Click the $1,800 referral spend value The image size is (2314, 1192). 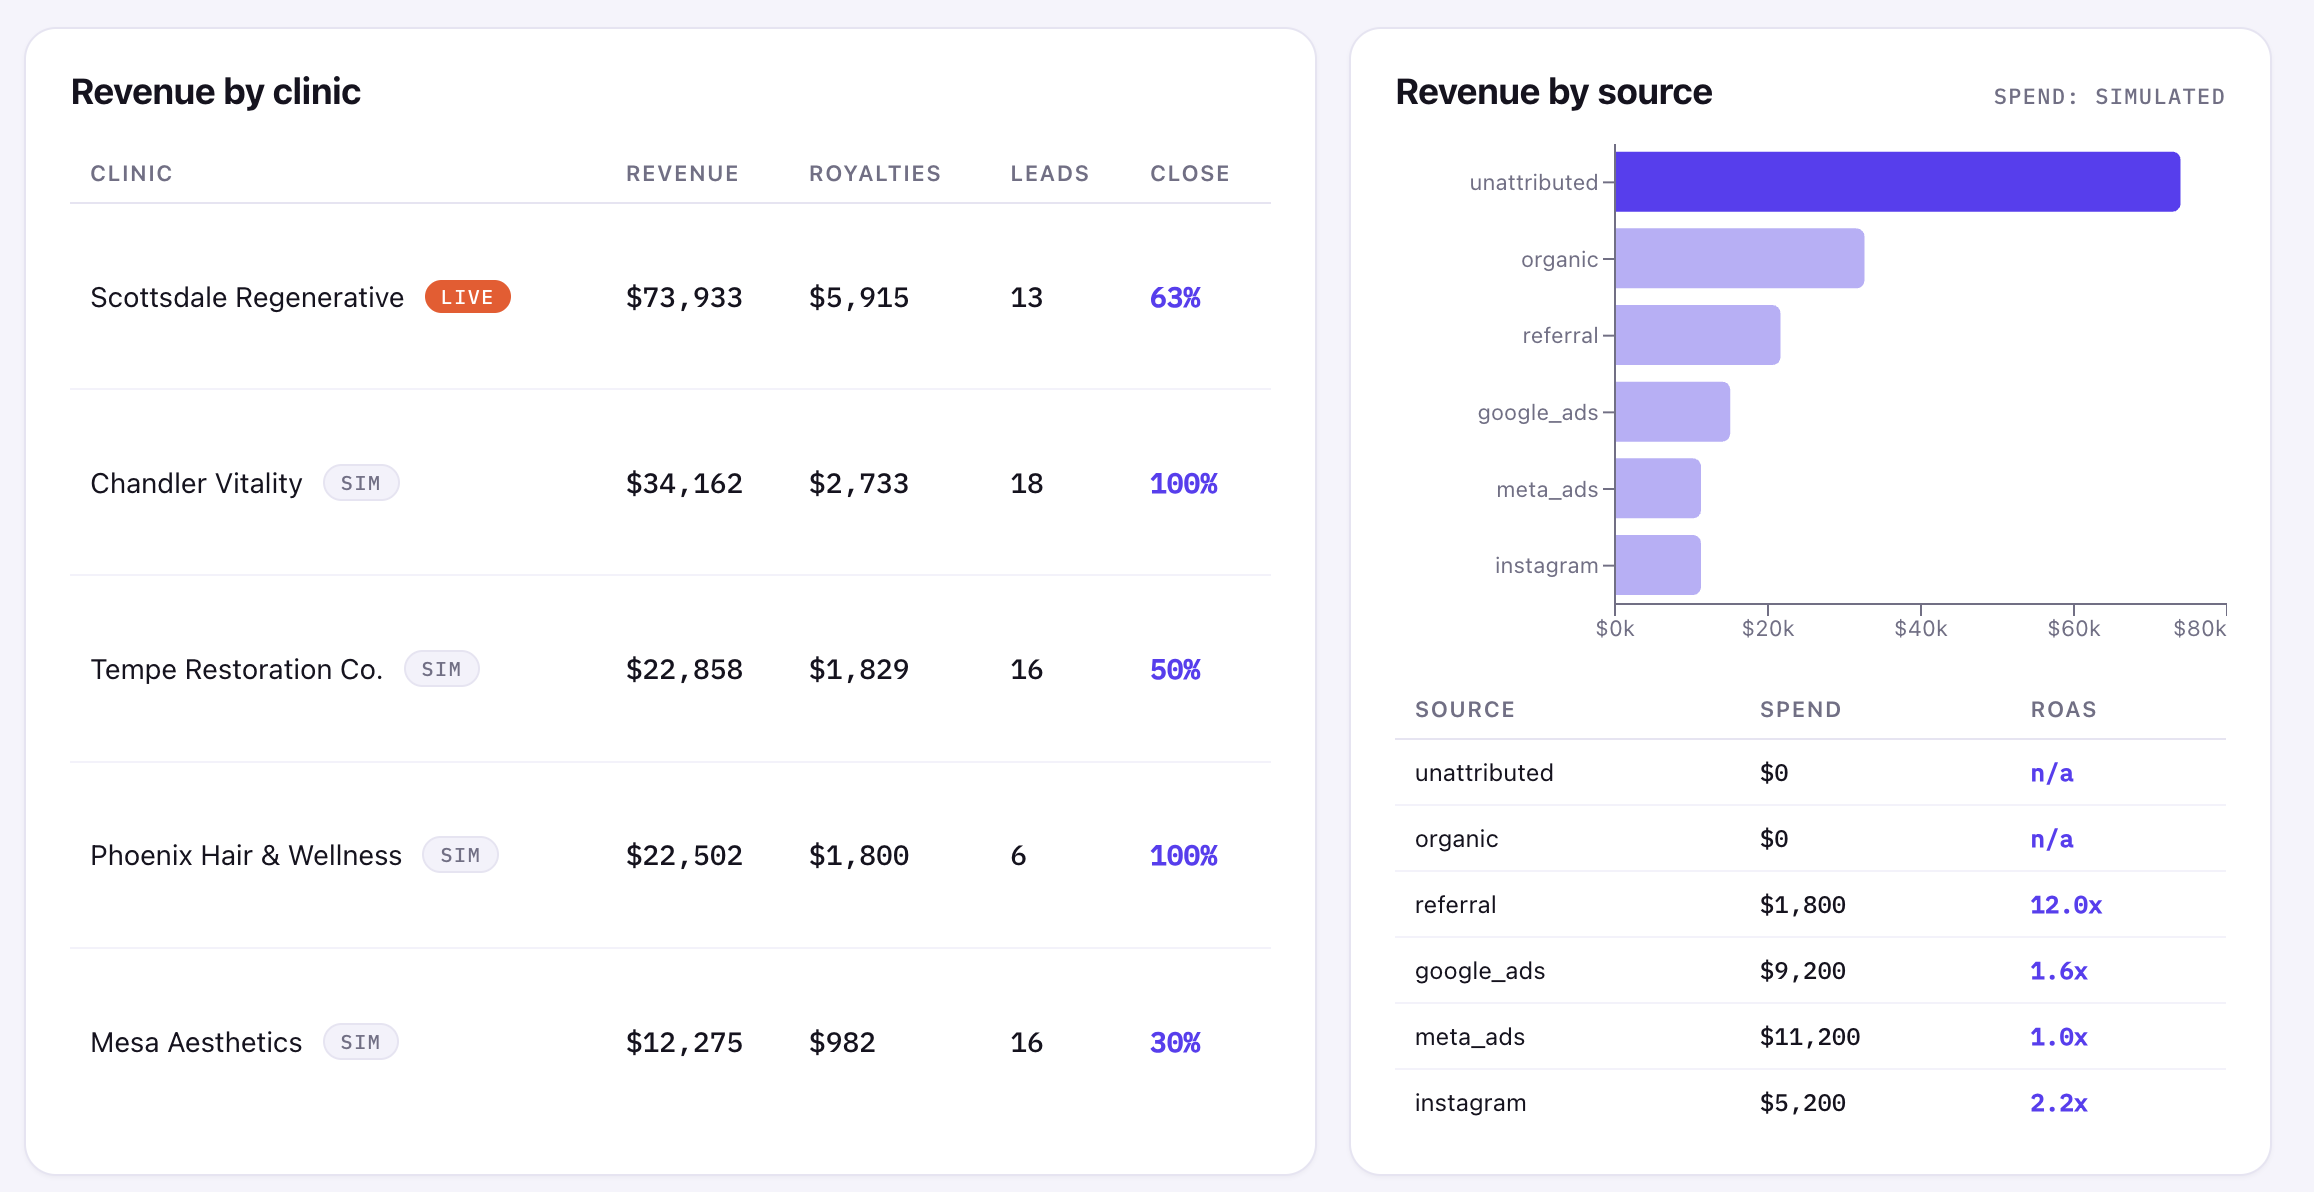(1803, 905)
